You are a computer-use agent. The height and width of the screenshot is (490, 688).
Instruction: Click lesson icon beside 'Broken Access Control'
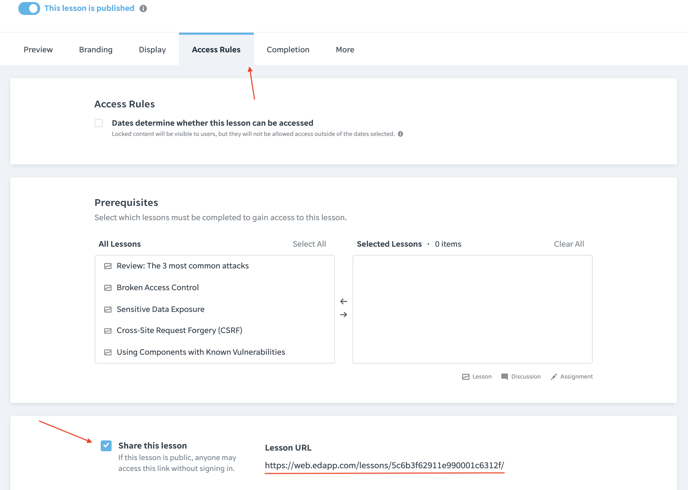(x=108, y=288)
